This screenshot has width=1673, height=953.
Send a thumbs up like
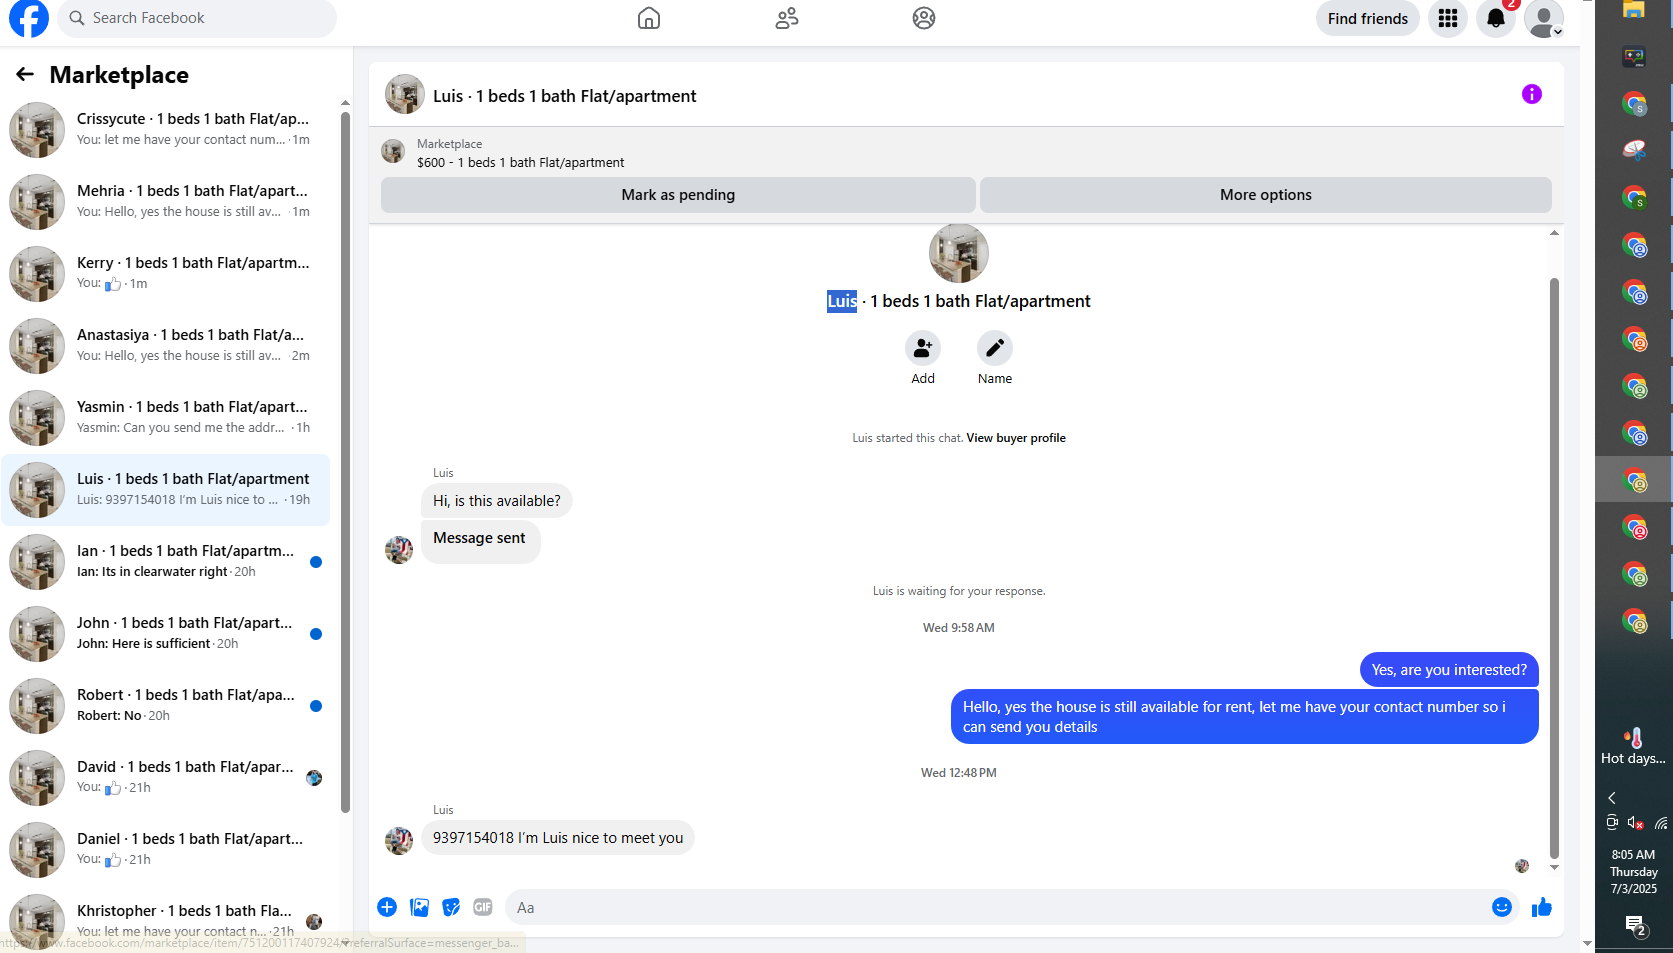click(1542, 907)
